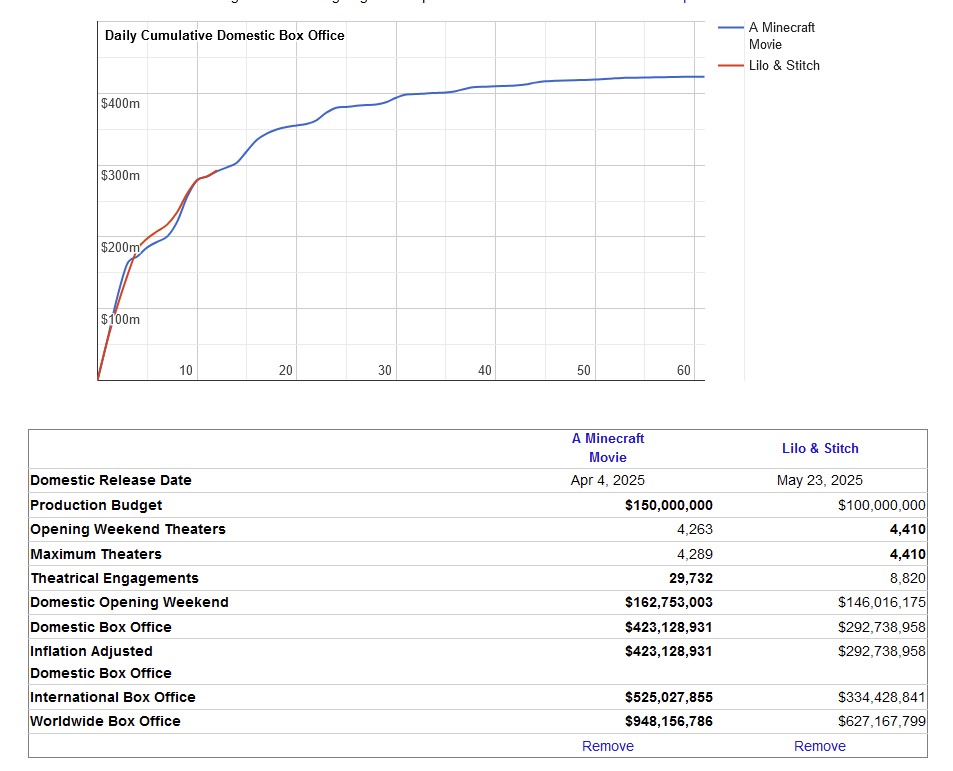
Task: Click the red line swatch in the chart legend
Action: [x=731, y=66]
